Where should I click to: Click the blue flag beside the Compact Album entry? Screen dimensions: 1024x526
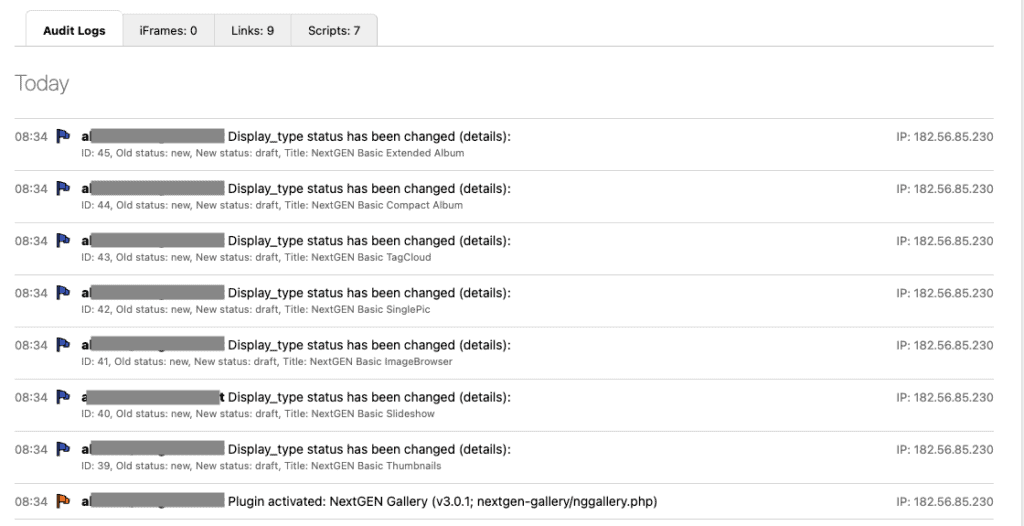[63, 188]
